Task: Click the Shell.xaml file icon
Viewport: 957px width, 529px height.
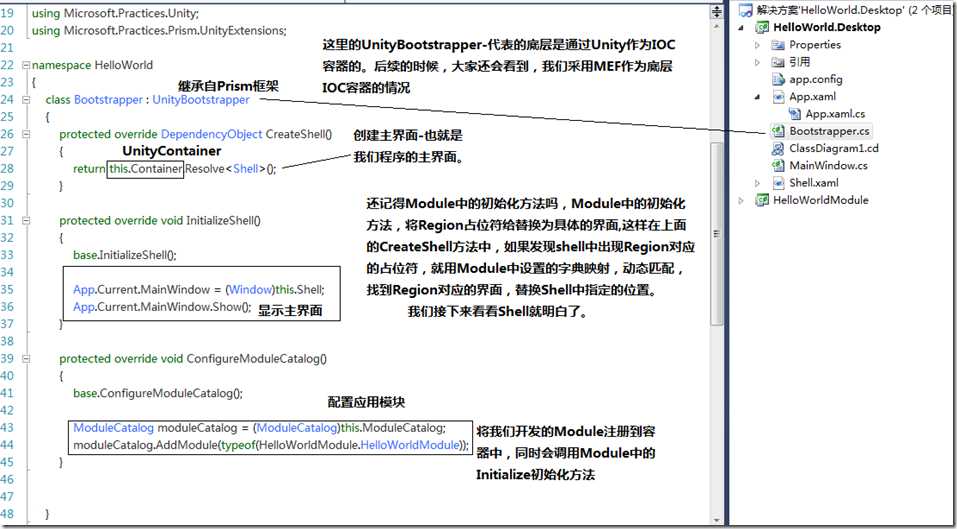Action: [778, 182]
